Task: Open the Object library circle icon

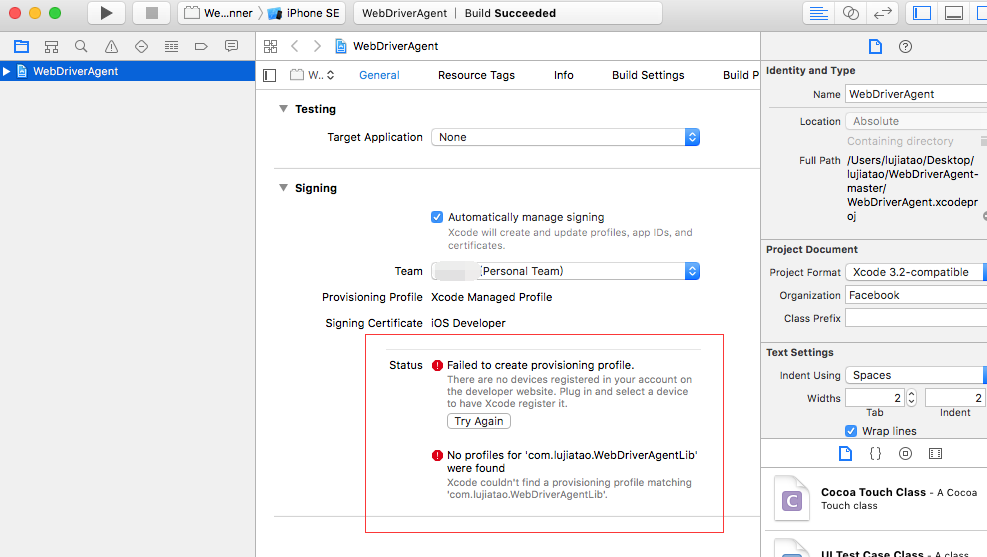Action: 905,453
